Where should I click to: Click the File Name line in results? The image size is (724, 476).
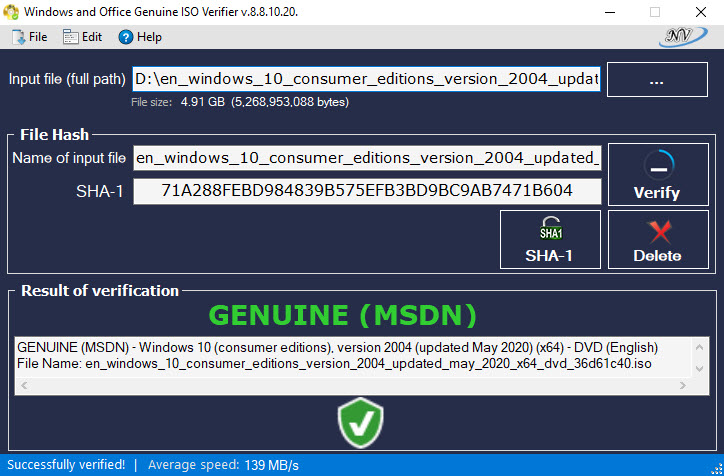pyautogui.click(x=334, y=364)
